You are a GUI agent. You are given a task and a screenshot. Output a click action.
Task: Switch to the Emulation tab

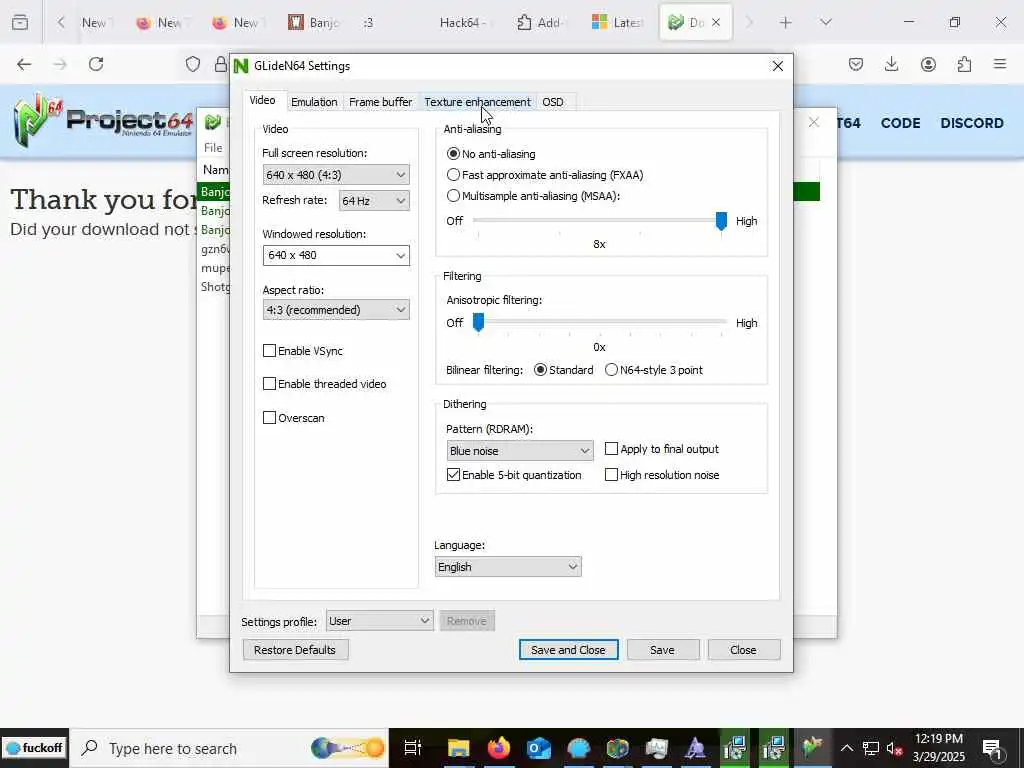tap(314, 102)
